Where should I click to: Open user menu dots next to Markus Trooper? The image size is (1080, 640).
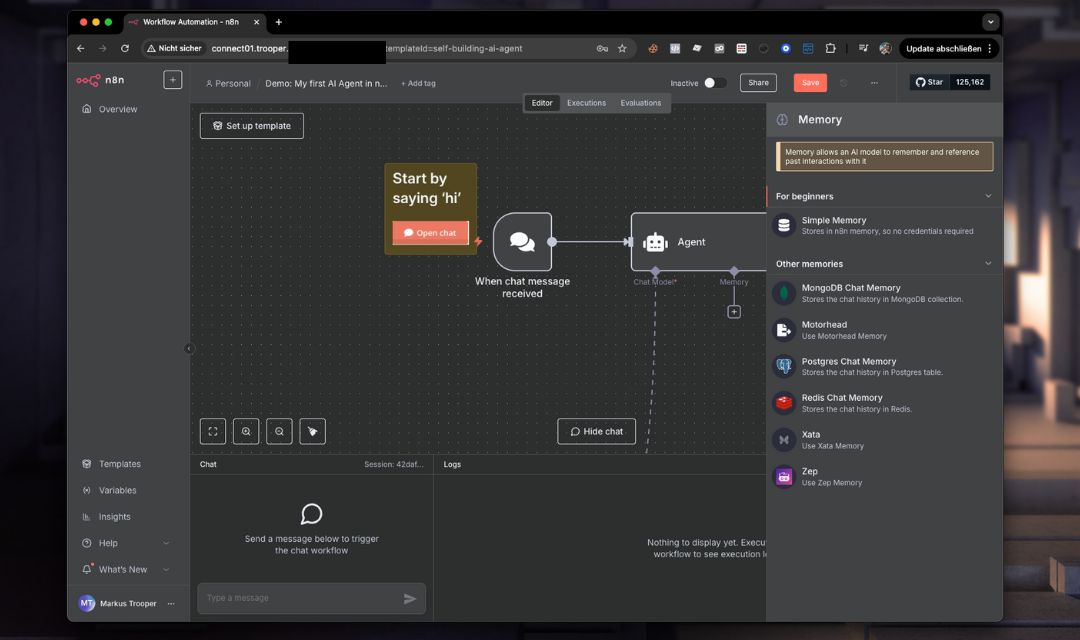(171, 603)
